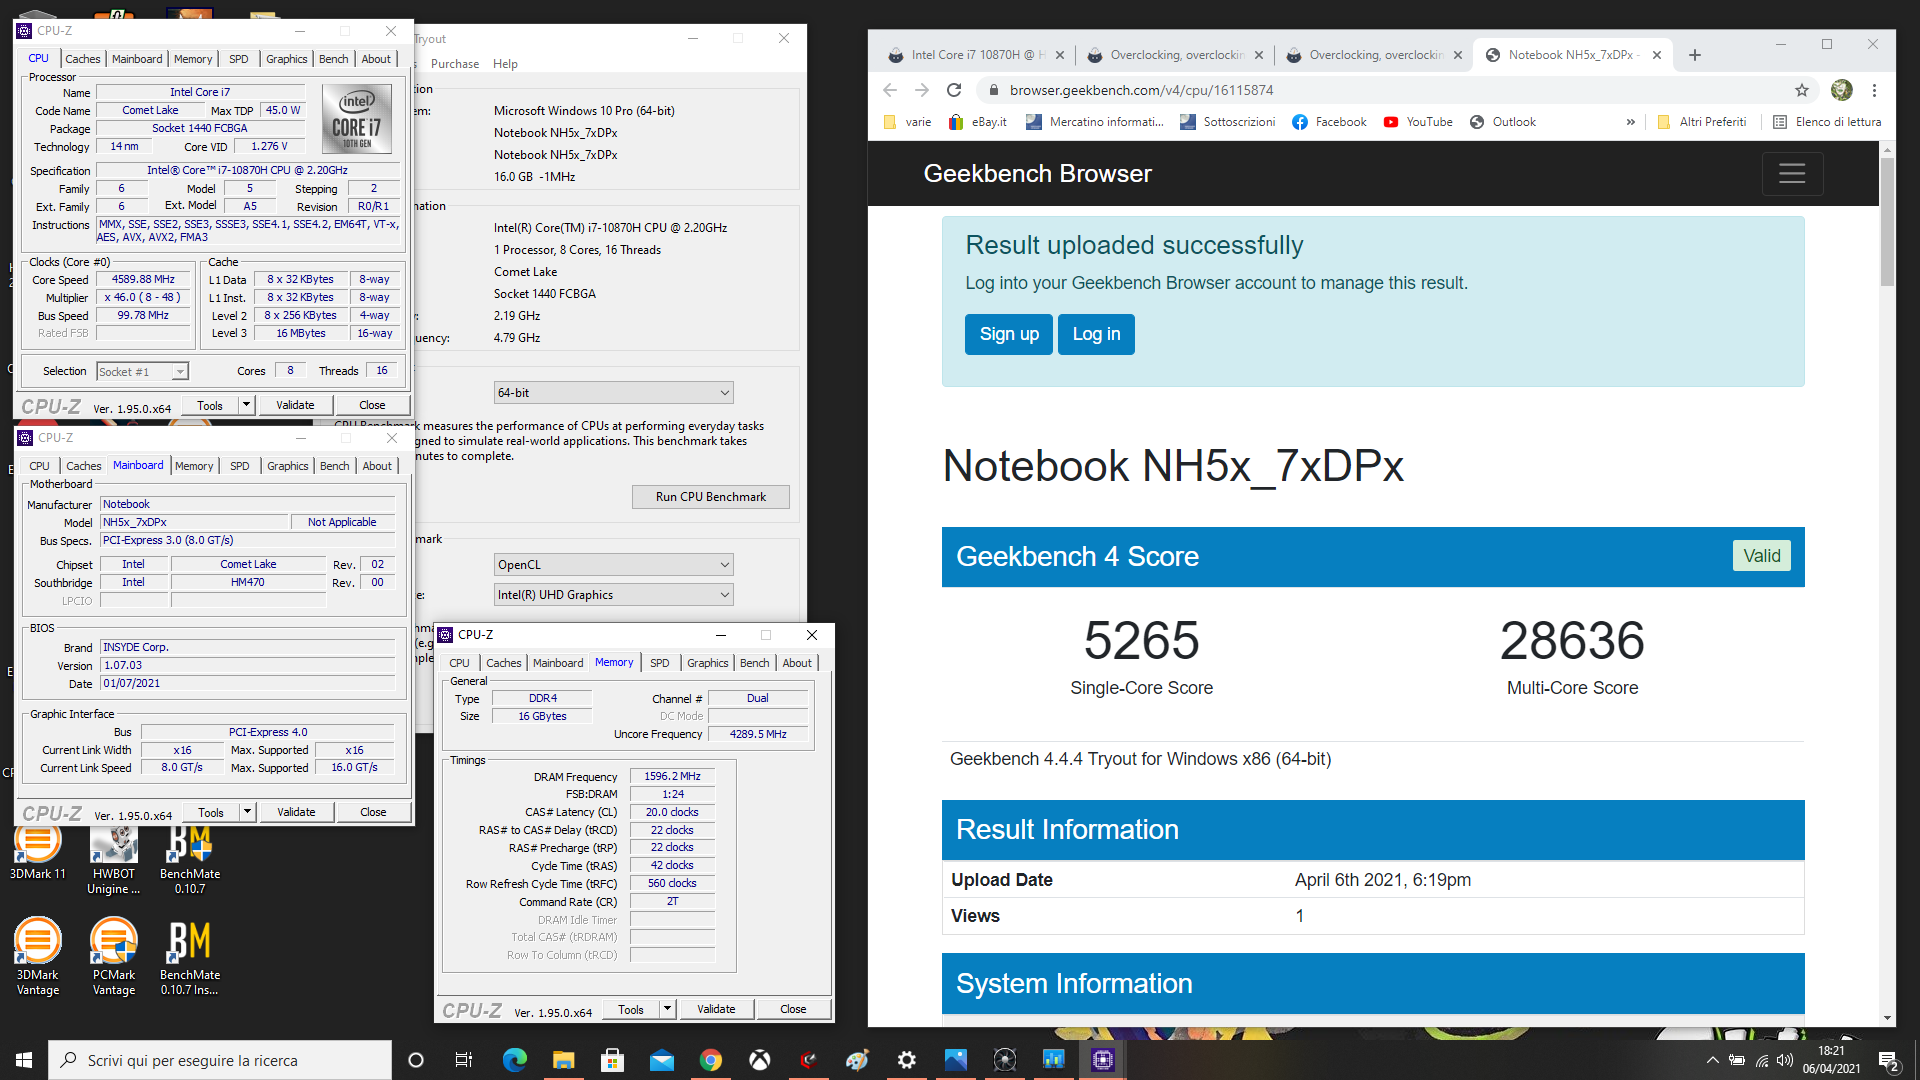Open File Explorer from taskbar
The height and width of the screenshot is (1080, 1920).
click(x=563, y=1060)
